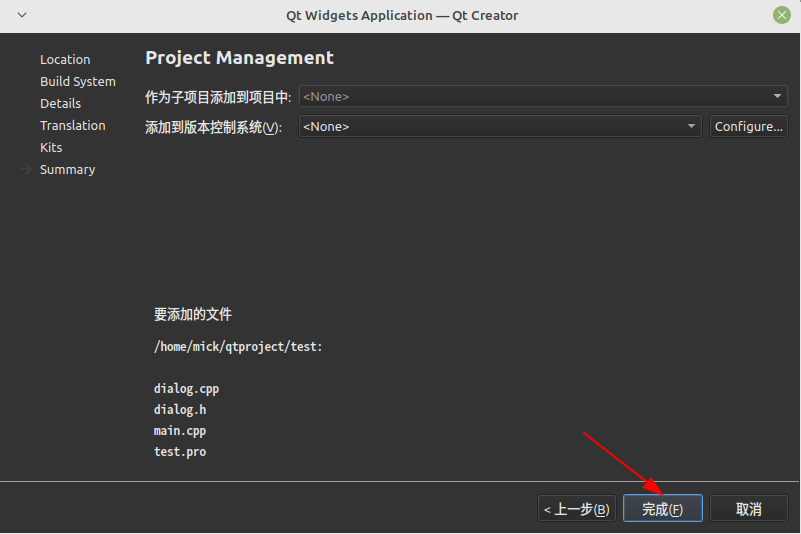
Task: Click test.pro in the file list
Action: coord(180,452)
